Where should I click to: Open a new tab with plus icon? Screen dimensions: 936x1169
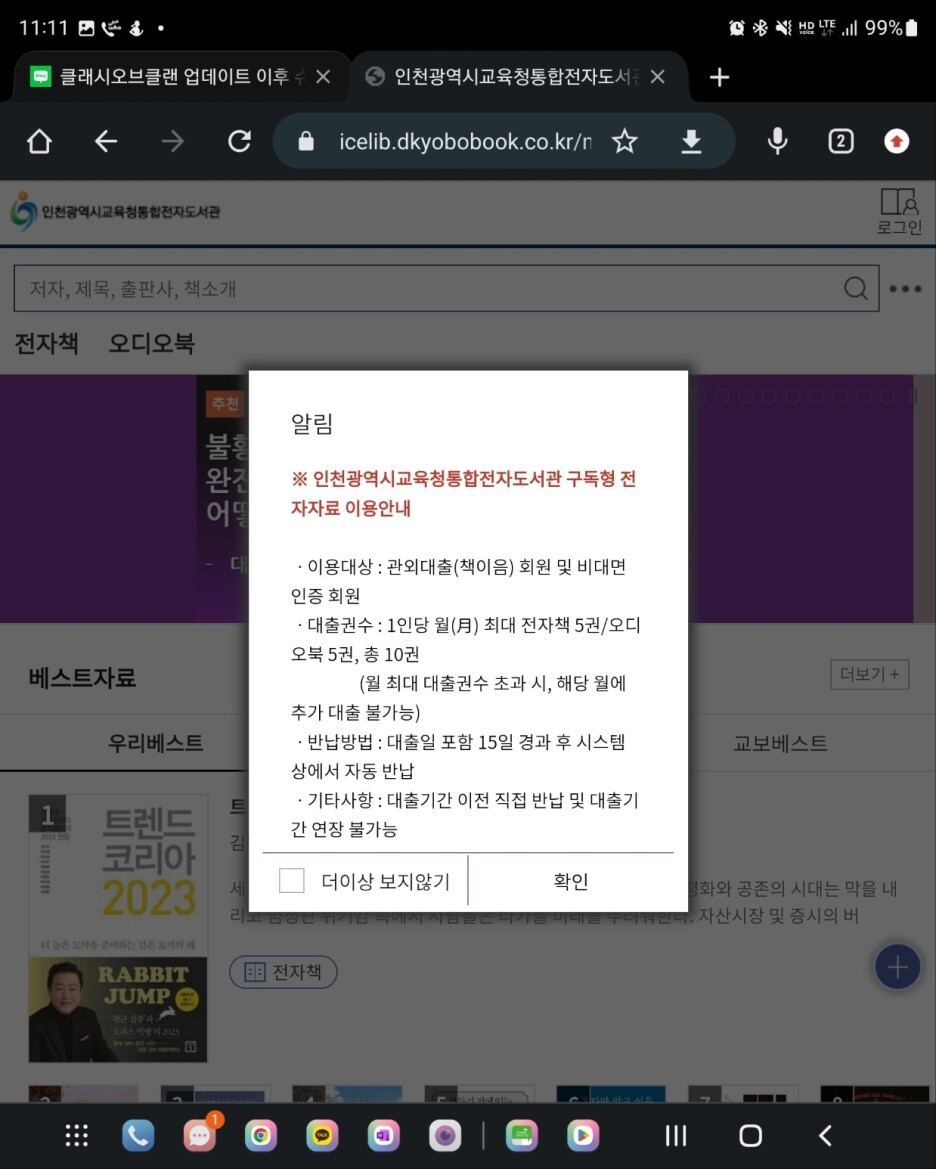[719, 77]
